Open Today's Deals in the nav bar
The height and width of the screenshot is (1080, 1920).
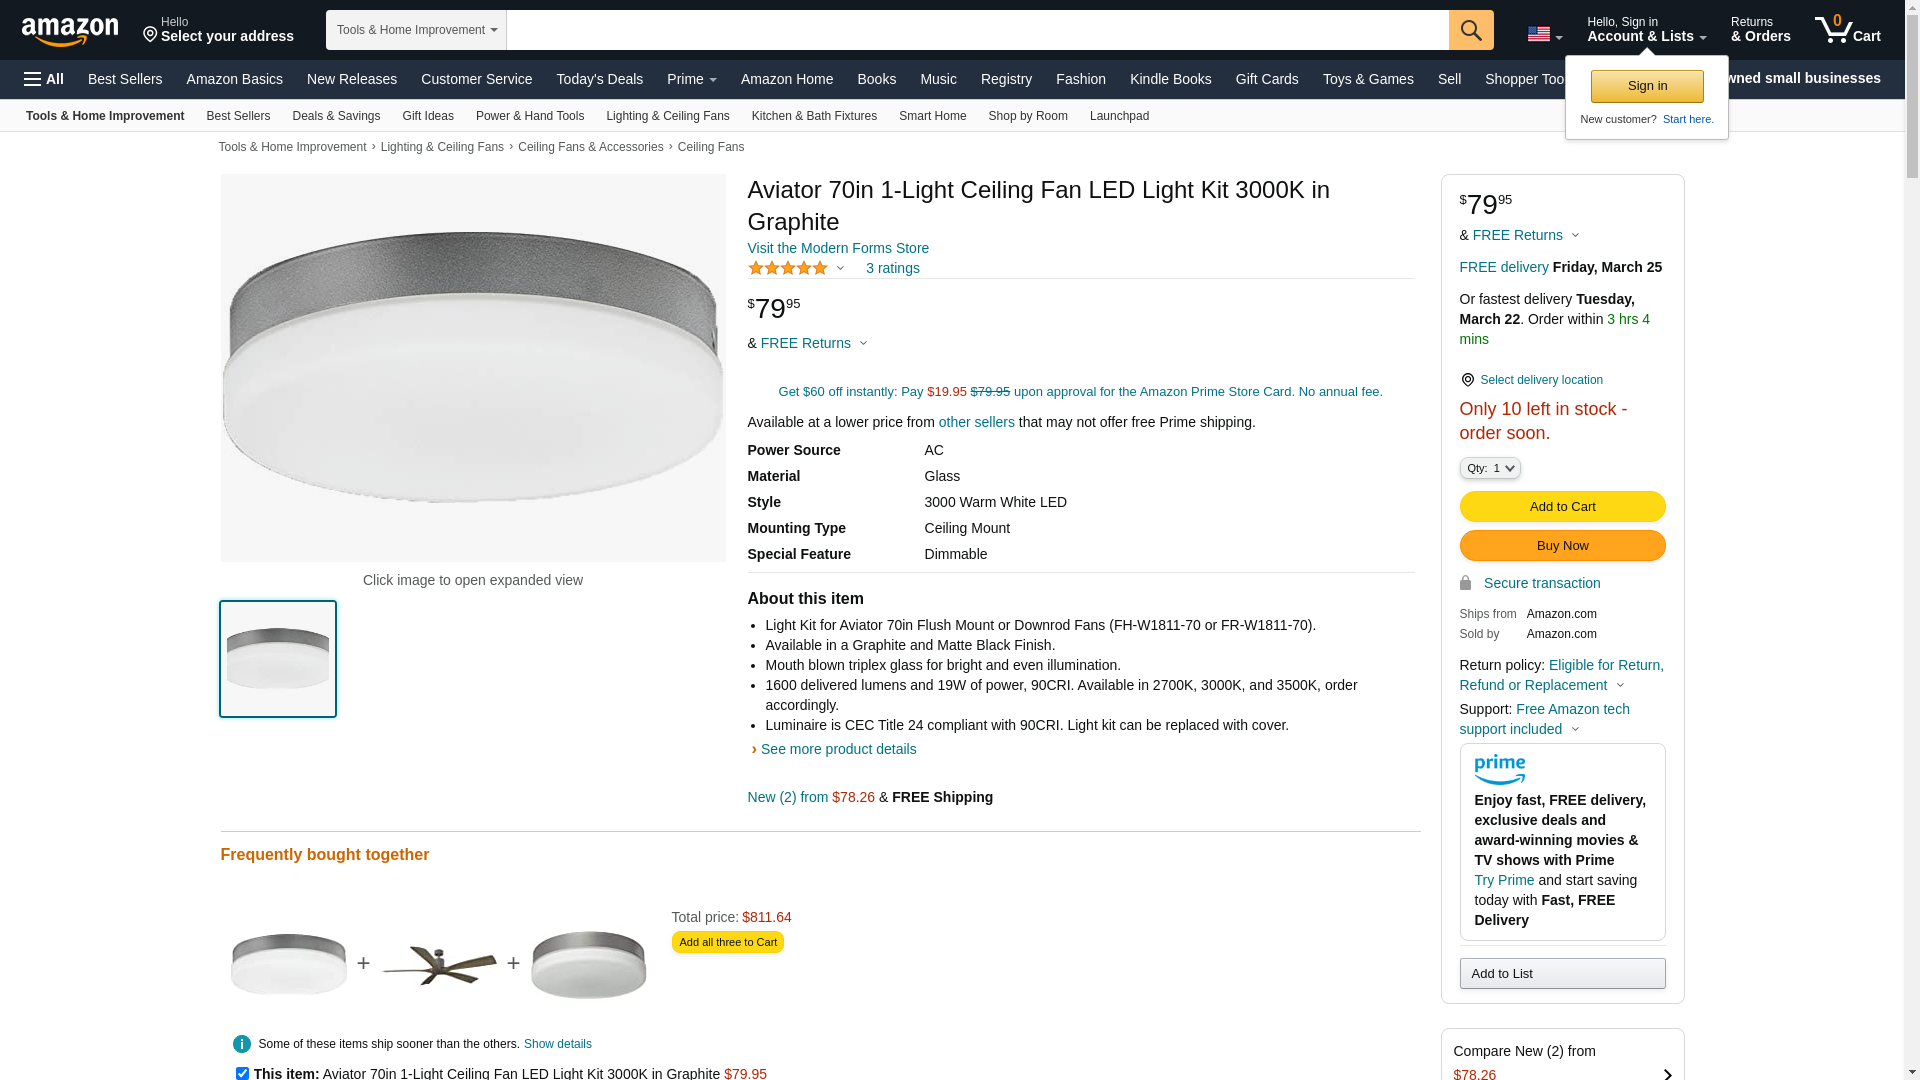[599, 79]
